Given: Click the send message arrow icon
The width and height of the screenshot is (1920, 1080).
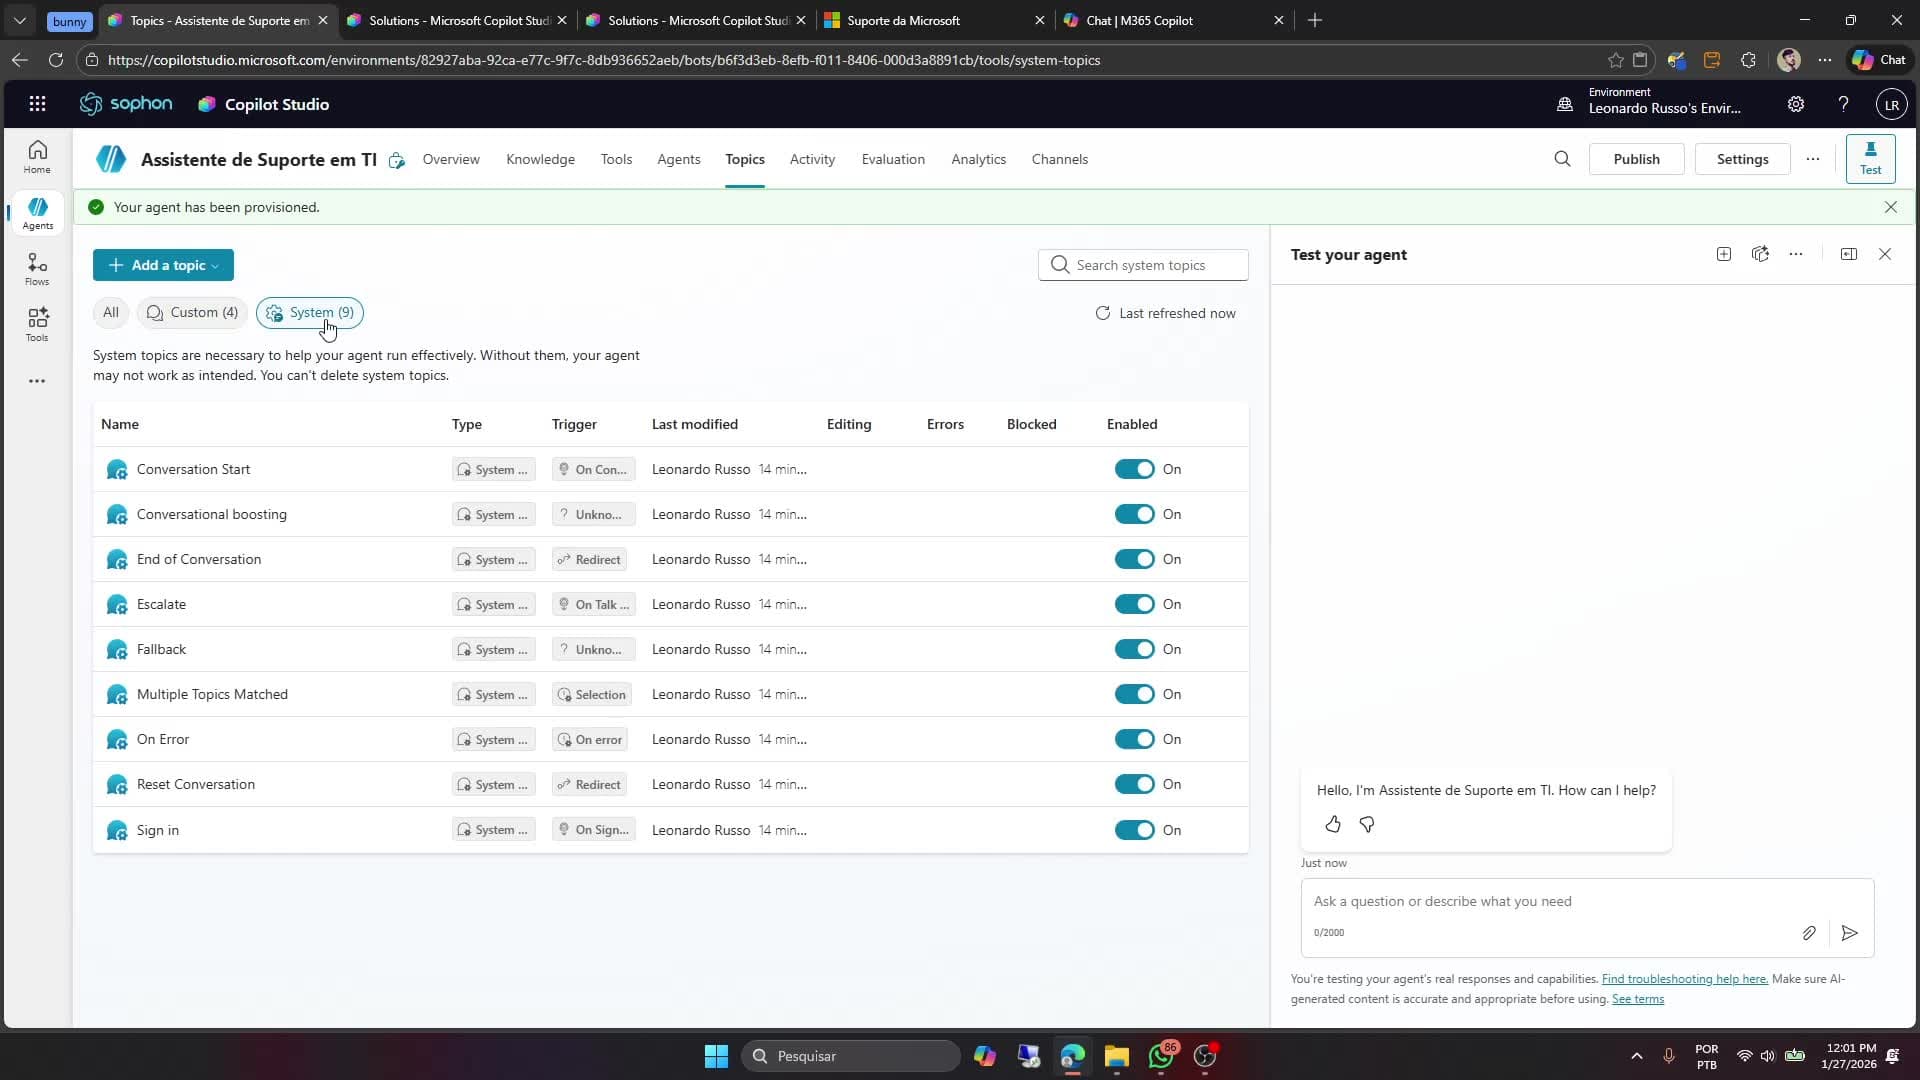Looking at the screenshot, I should pyautogui.click(x=1850, y=933).
